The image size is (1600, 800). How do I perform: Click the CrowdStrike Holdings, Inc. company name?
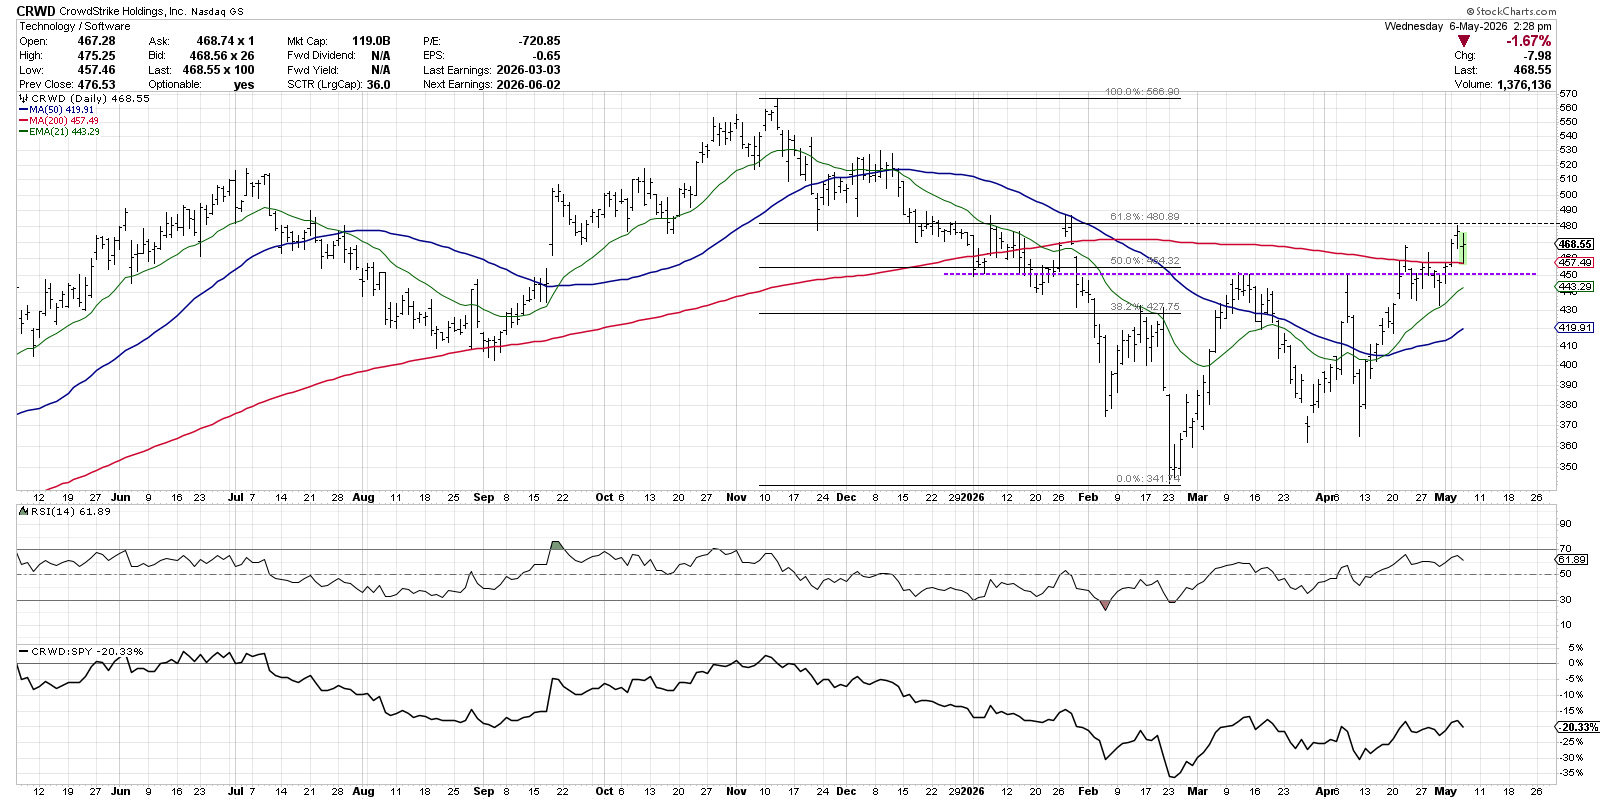tap(123, 11)
